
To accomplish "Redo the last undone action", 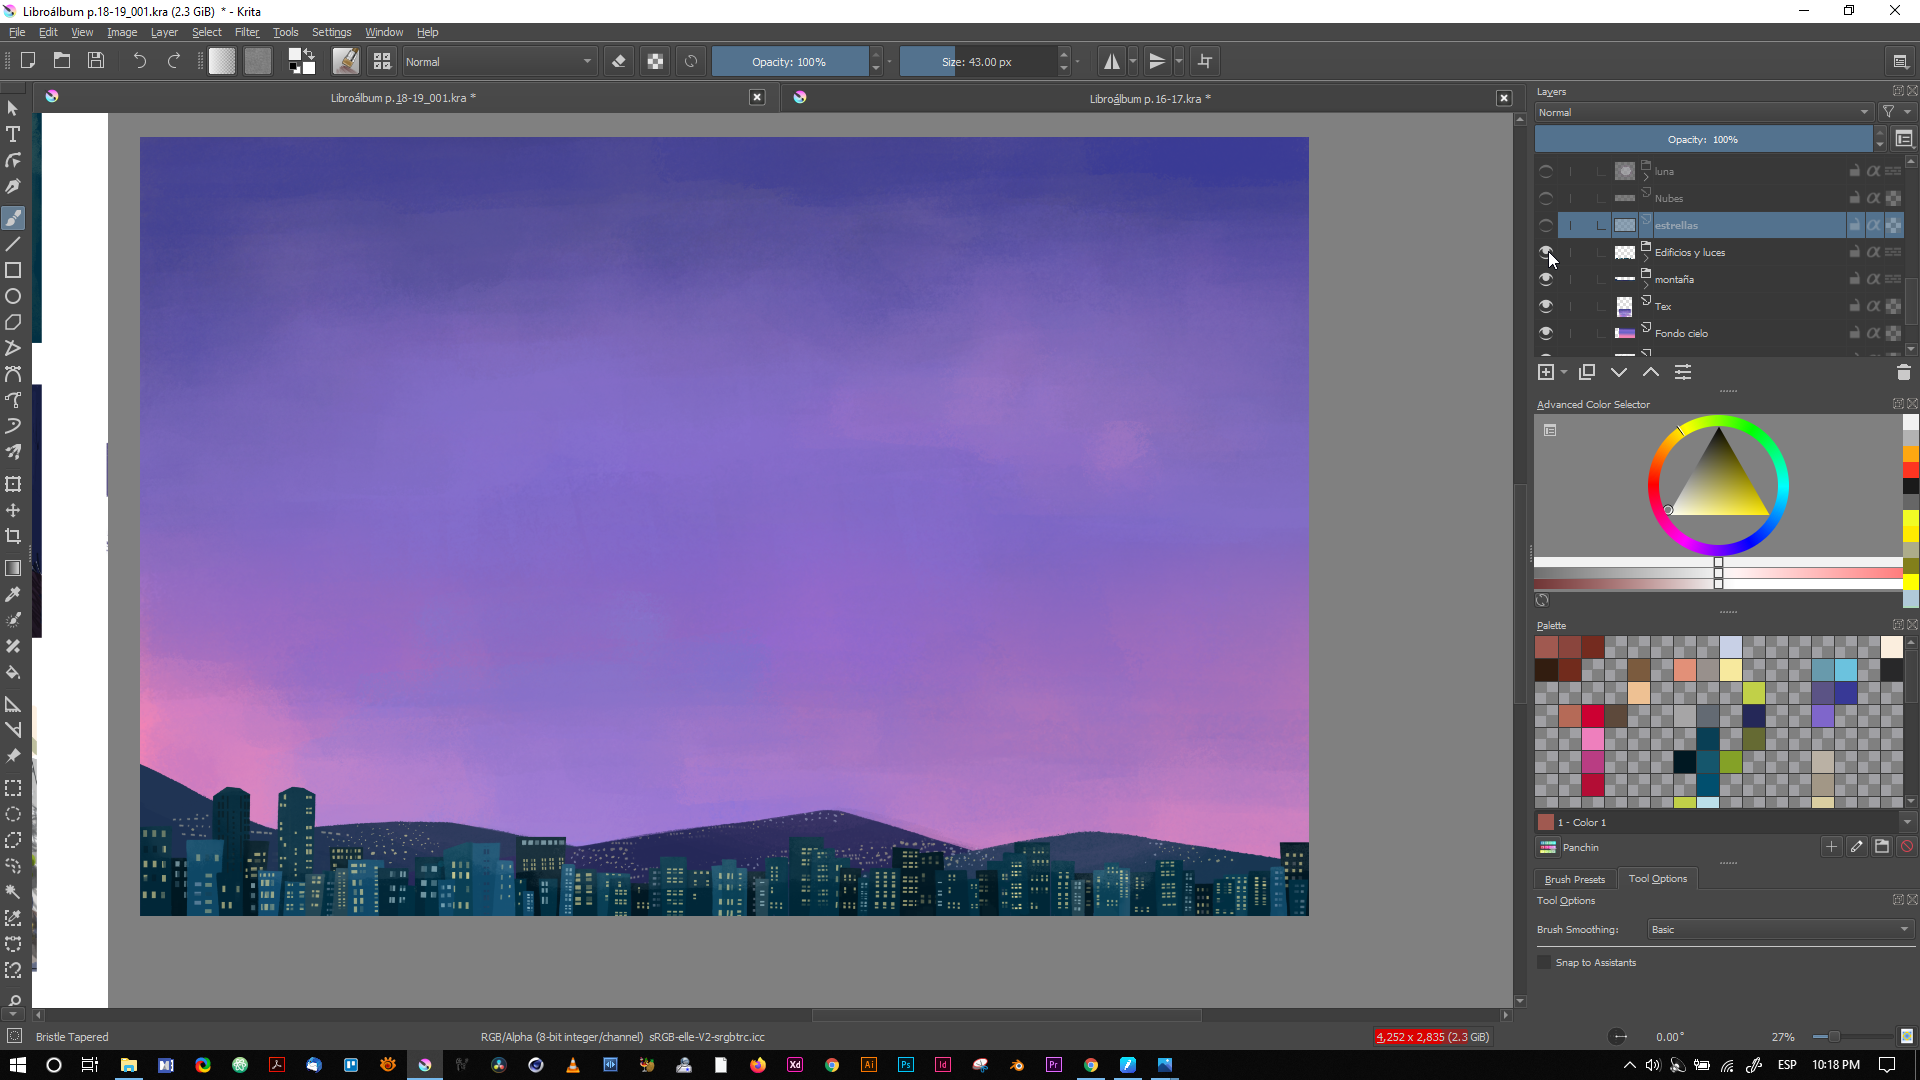I will [173, 61].
